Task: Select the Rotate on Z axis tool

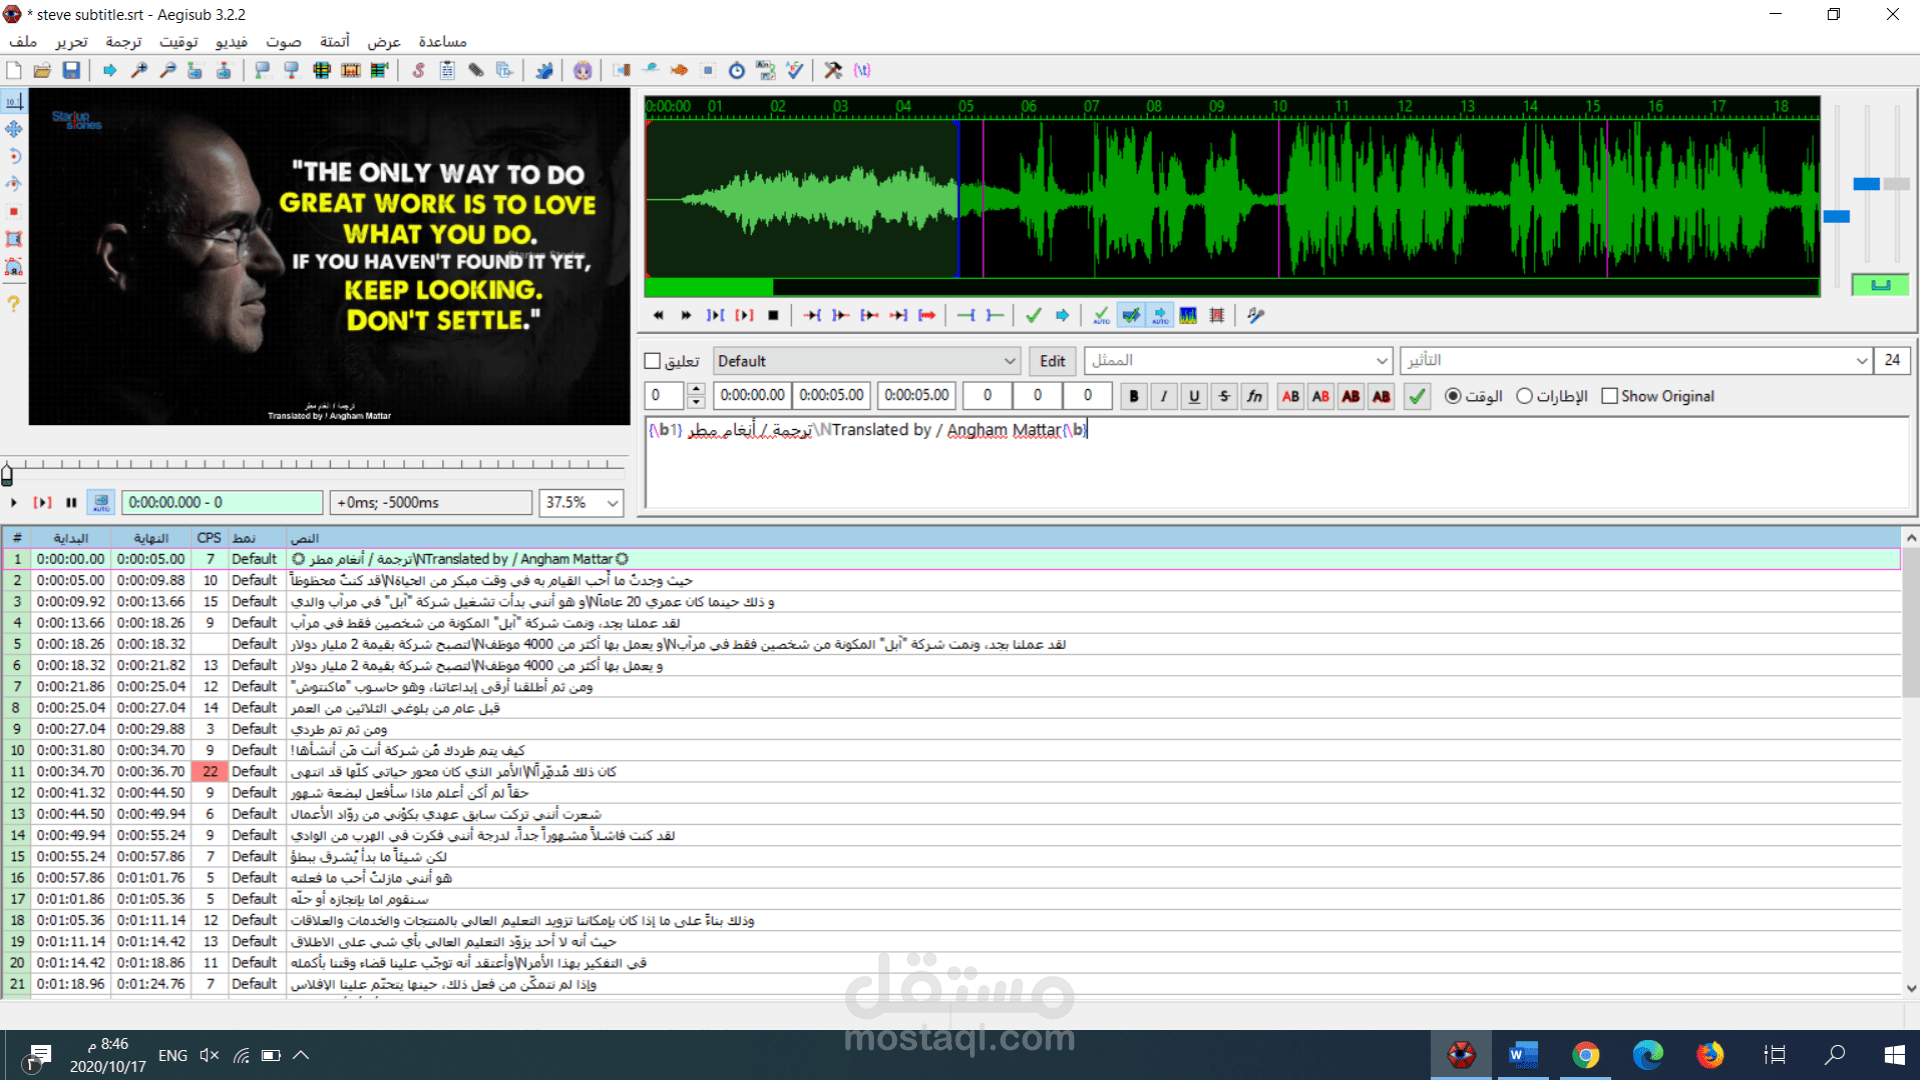Action: (x=14, y=156)
